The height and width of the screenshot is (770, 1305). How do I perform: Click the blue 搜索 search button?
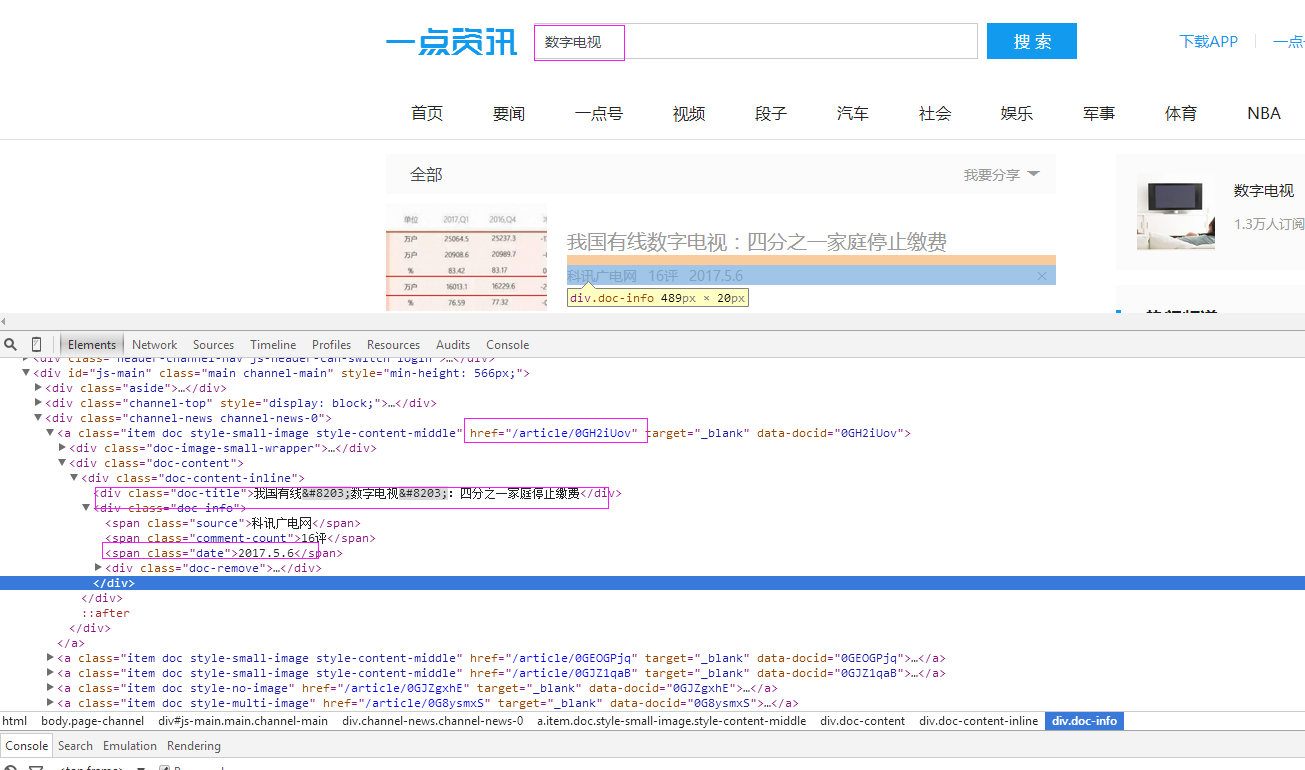[x=1032, y=41]
